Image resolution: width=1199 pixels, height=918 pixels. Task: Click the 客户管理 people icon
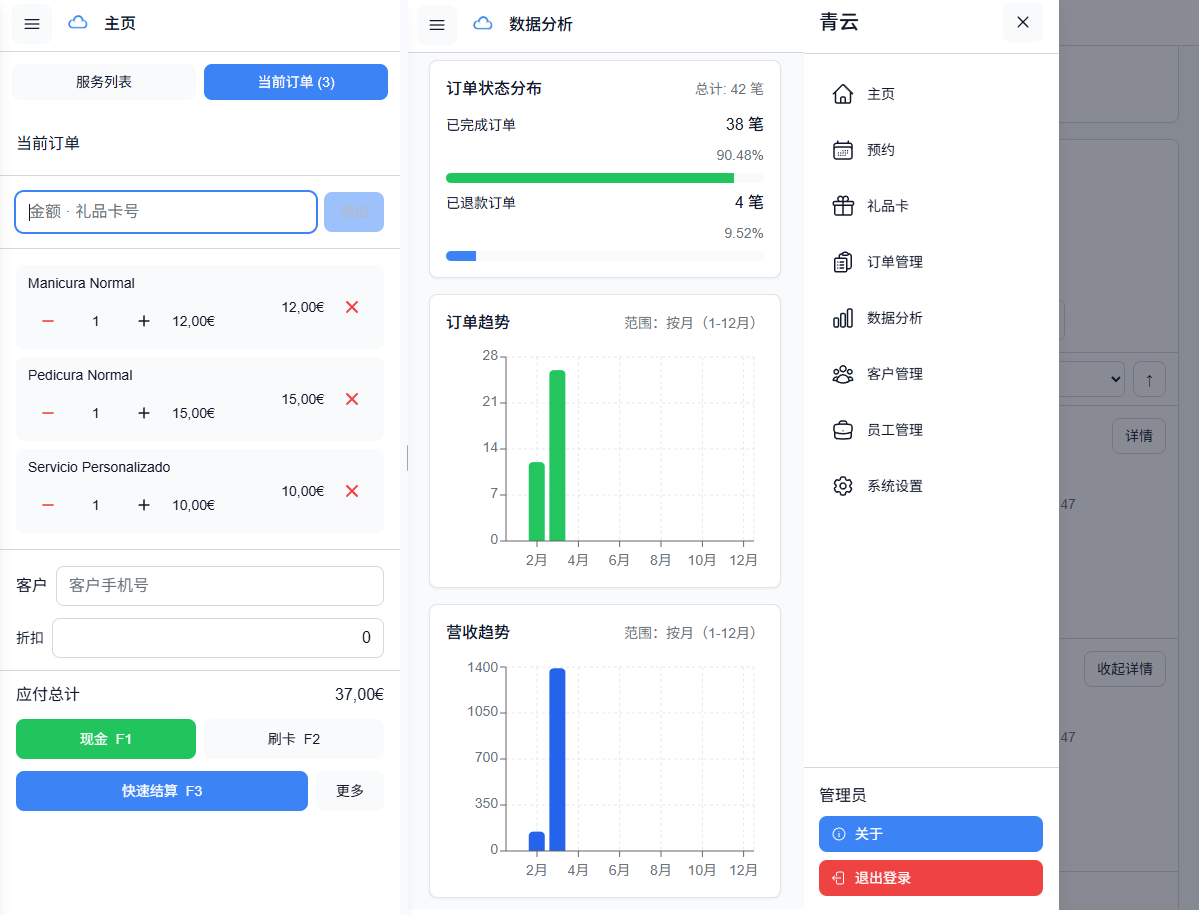click(x=843, y=374)
